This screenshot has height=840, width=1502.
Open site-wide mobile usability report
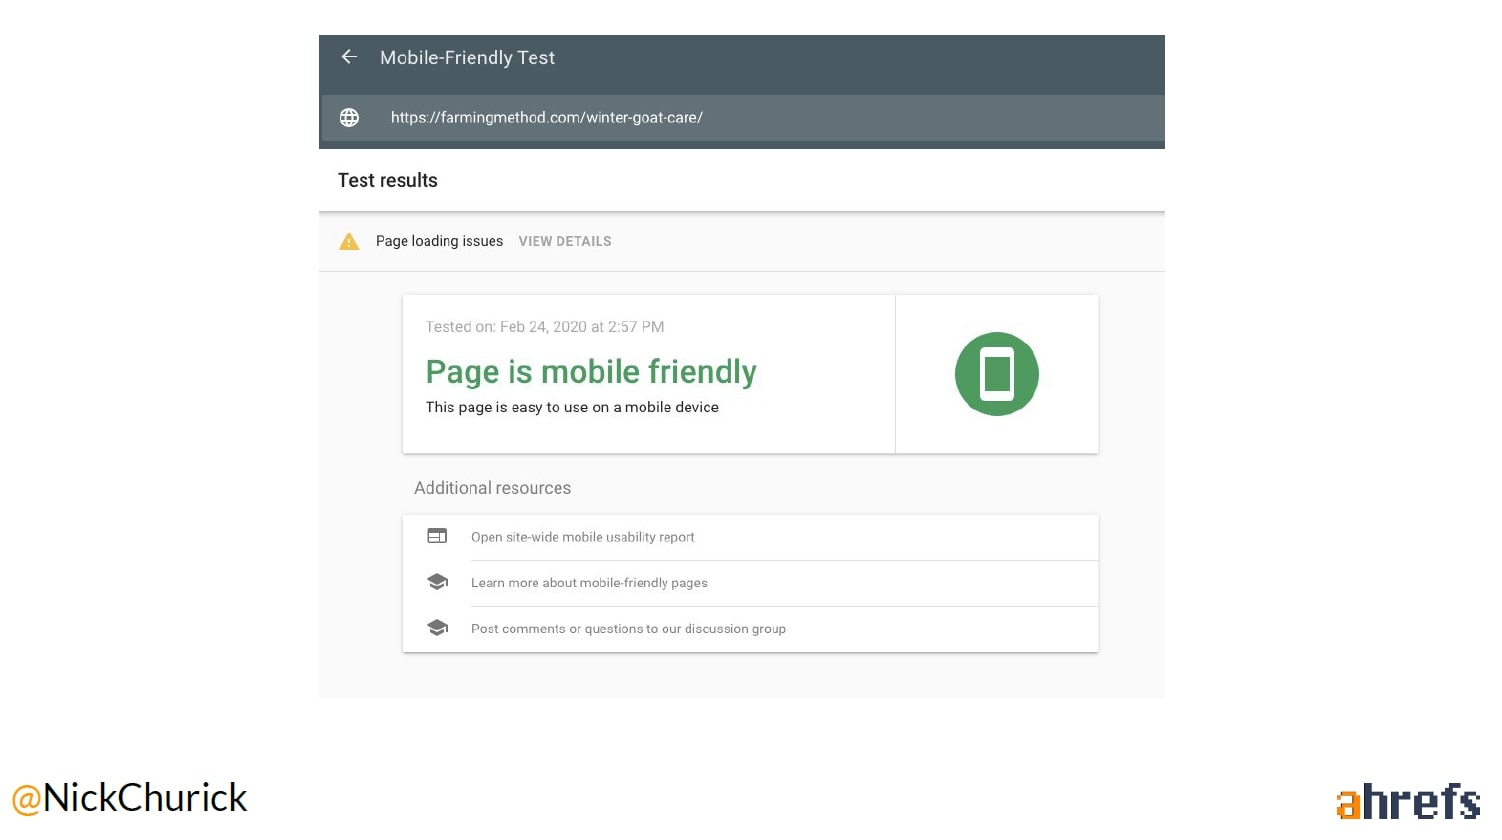point(582,537)
